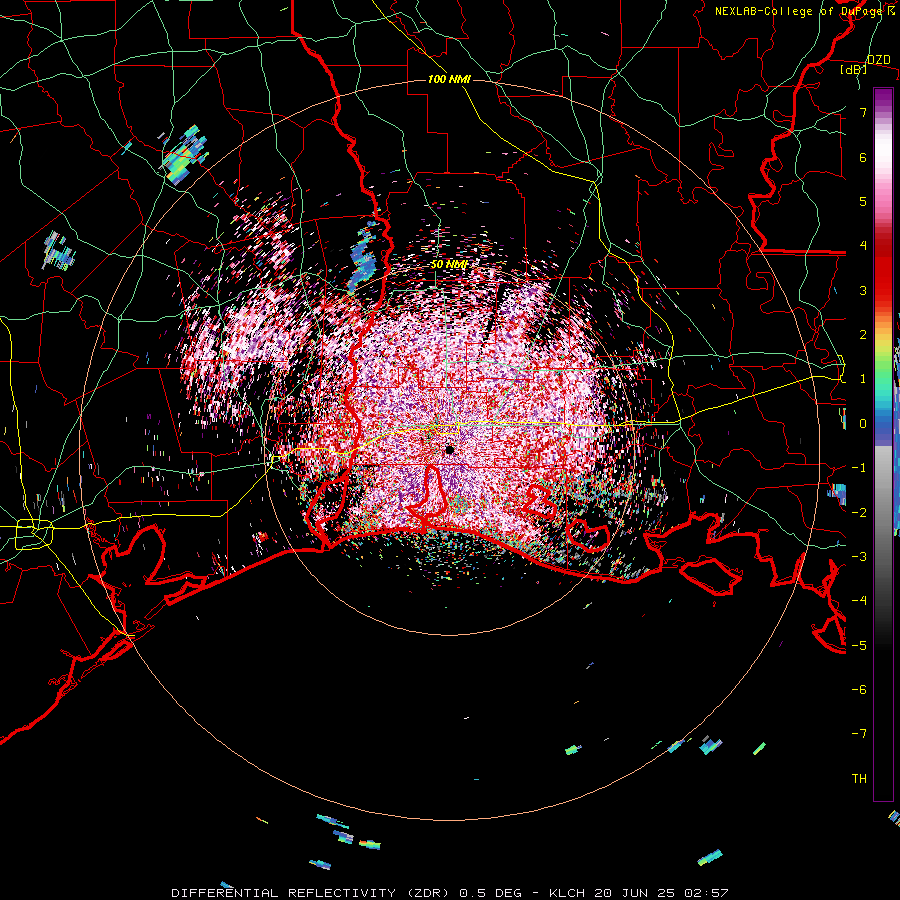Select the legend value 0
The width and height of the screenshot is (900, 900).
[x=863, y=424]
